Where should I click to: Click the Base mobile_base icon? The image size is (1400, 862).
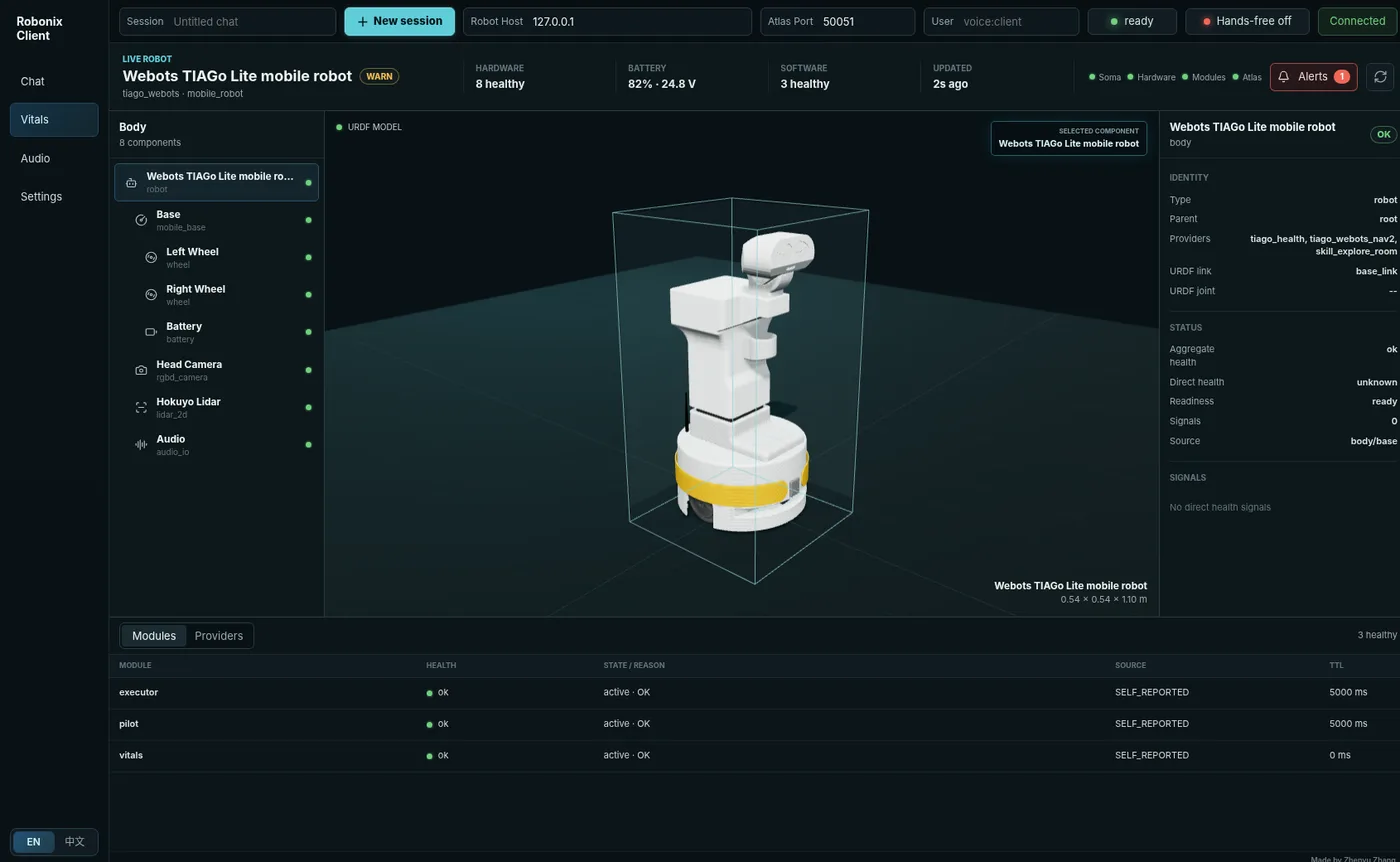click(x=141, y=220)
